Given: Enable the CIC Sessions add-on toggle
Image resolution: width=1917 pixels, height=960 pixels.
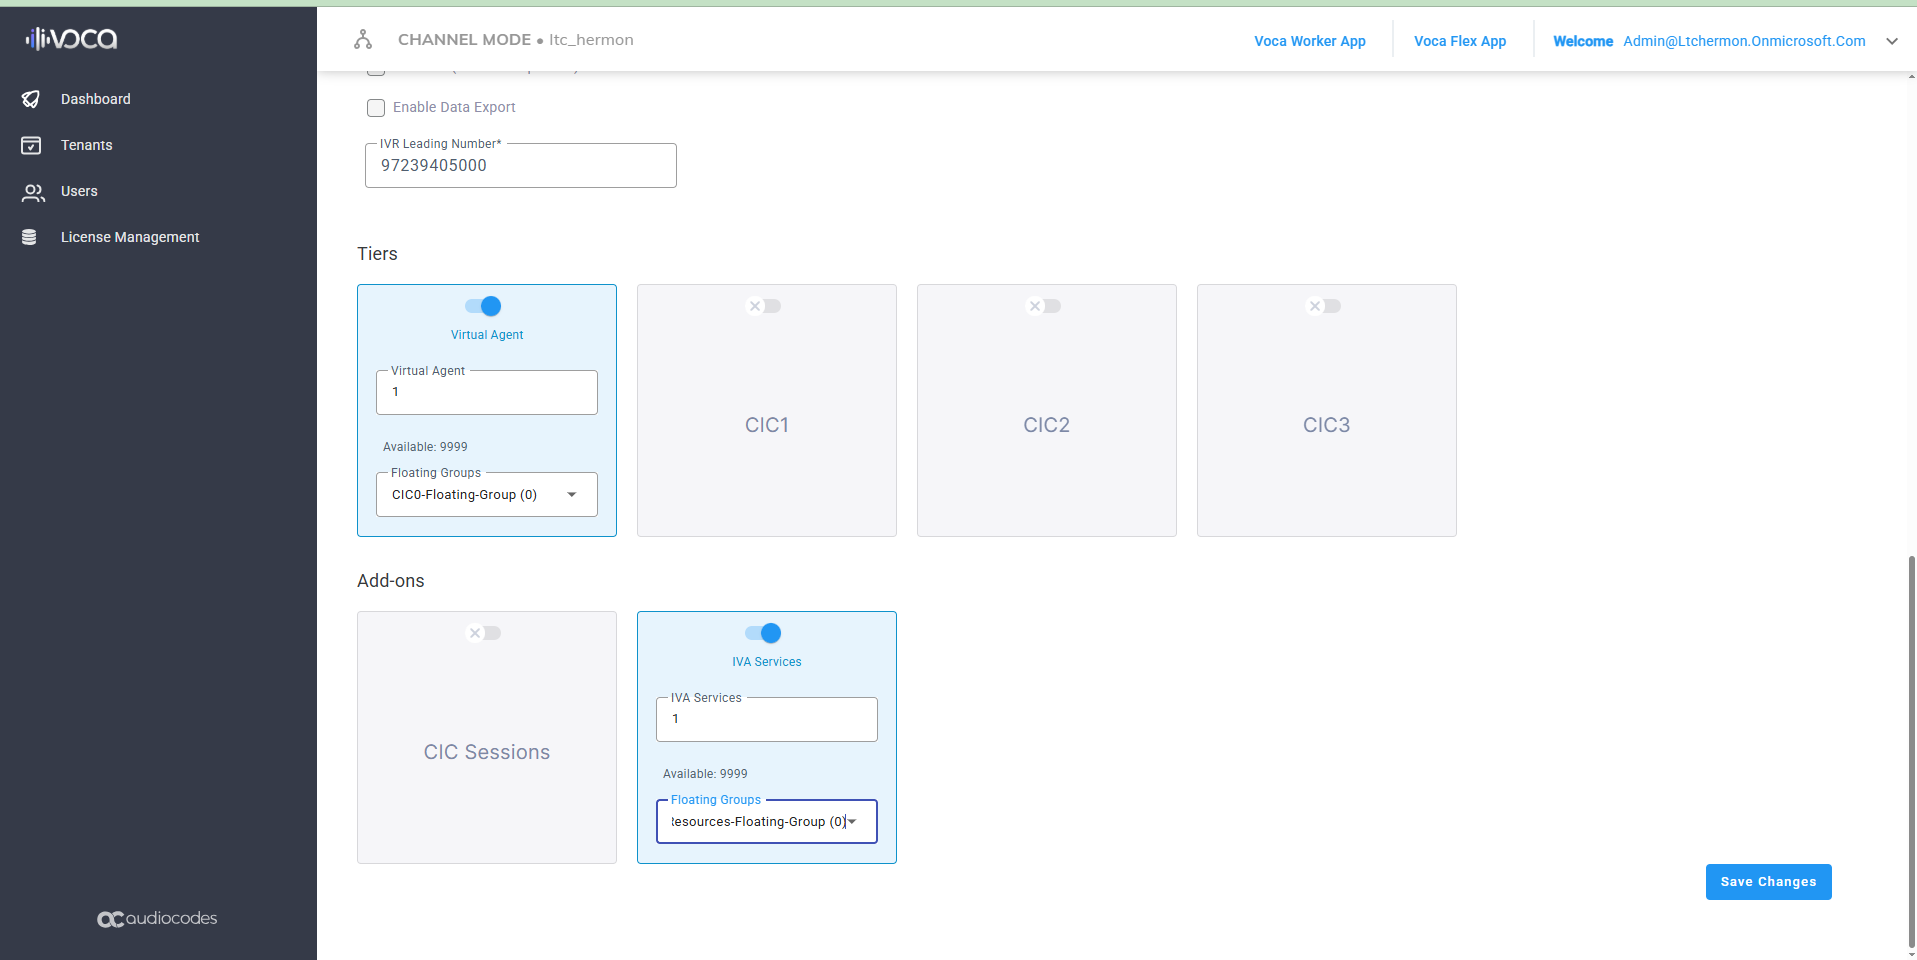Looking at the screenshot, I should (484, 633).
